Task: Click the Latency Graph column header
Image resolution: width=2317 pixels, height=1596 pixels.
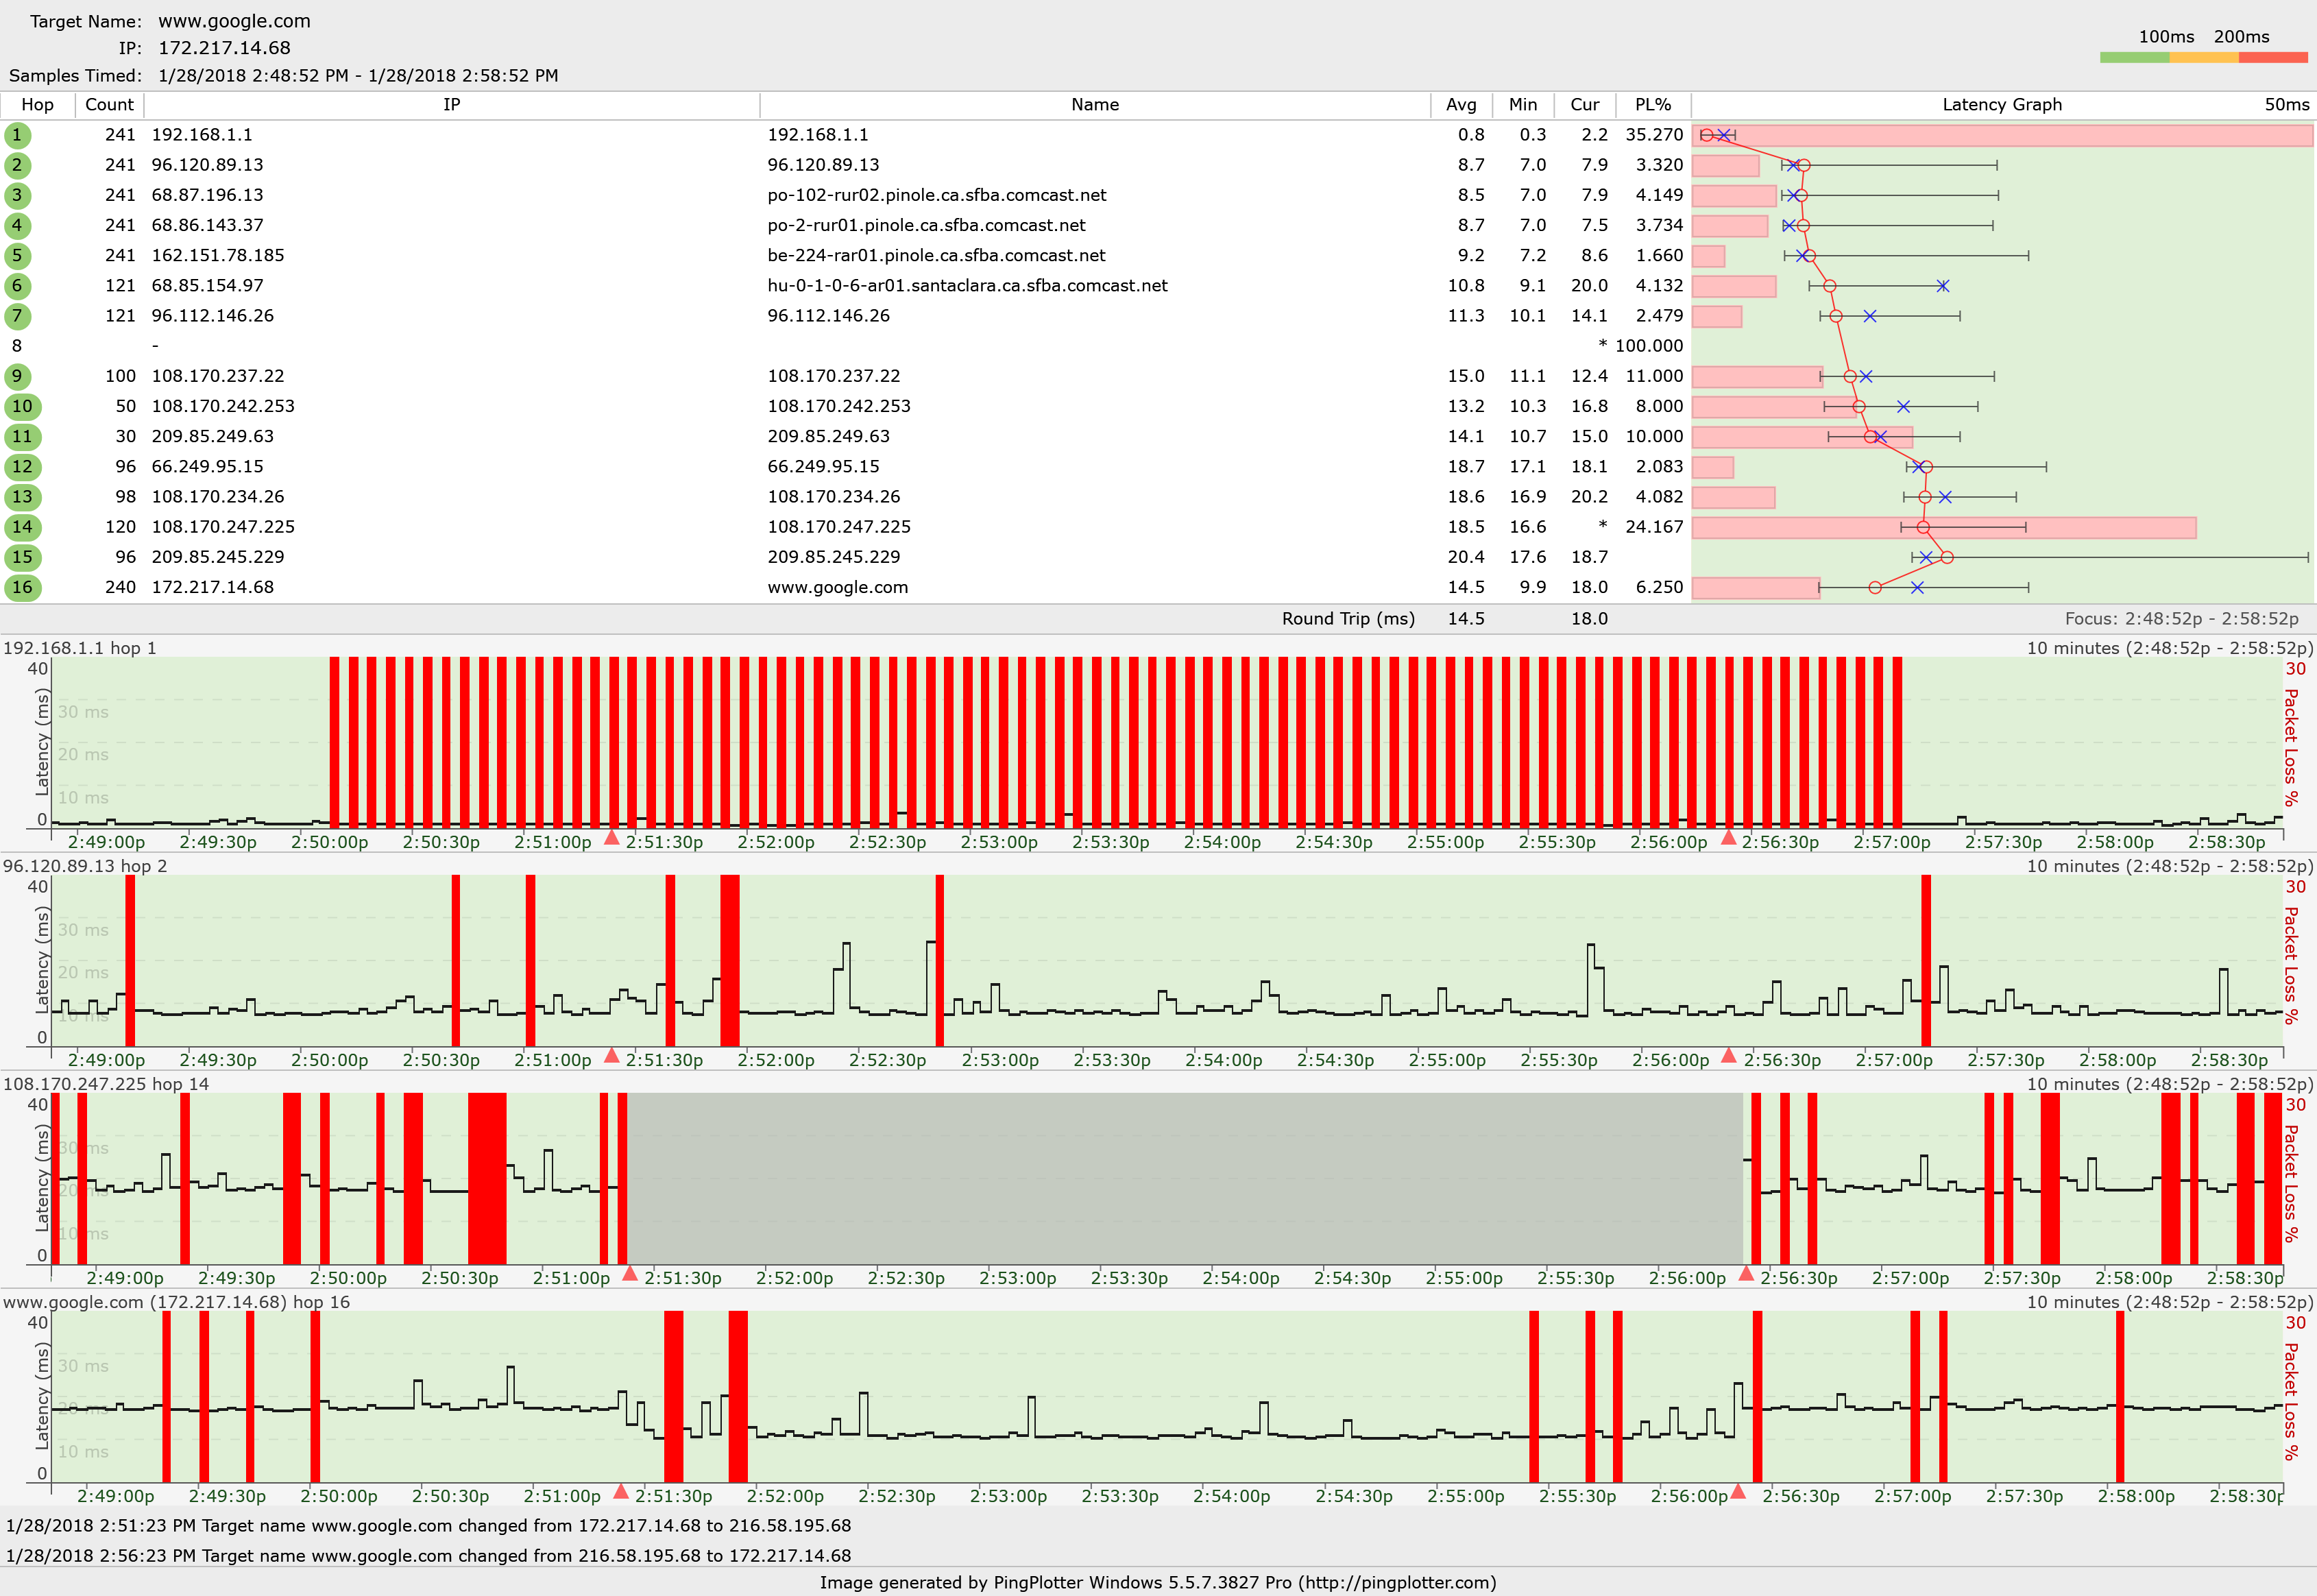Action: click(x=2003, y=104)
